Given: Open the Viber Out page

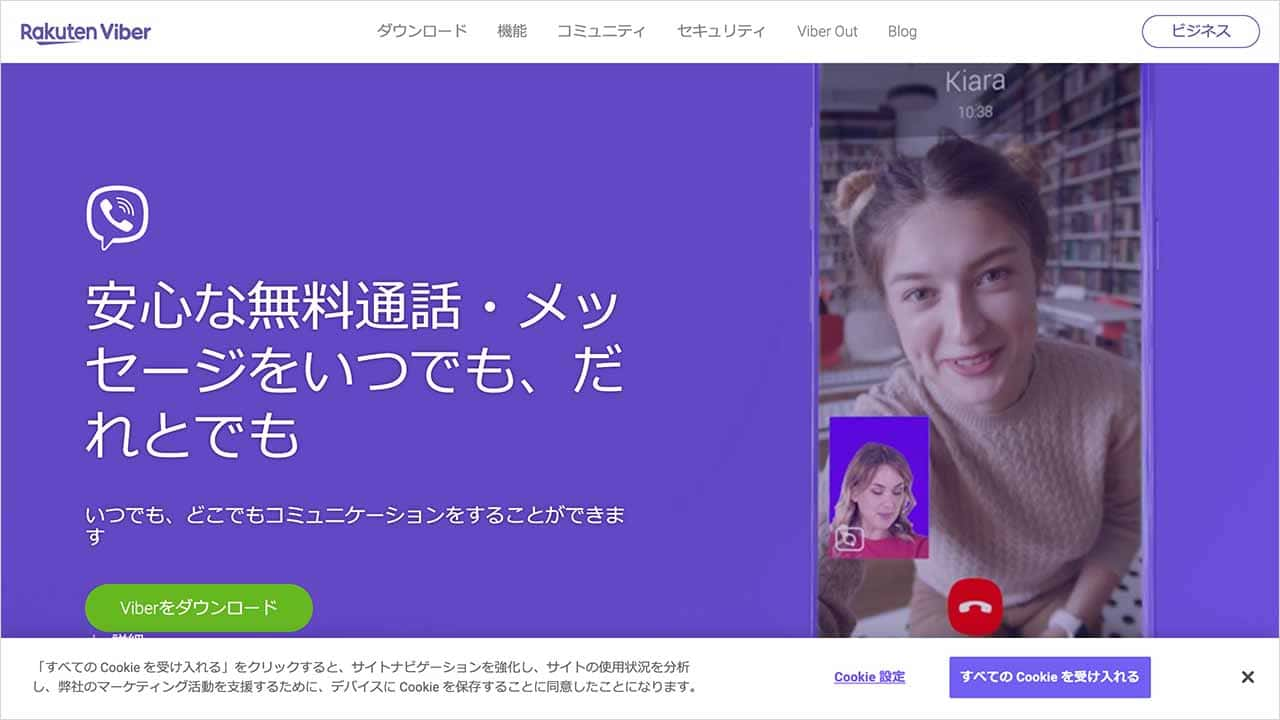Looking at the screenshot, I should [x=827, y=31].
